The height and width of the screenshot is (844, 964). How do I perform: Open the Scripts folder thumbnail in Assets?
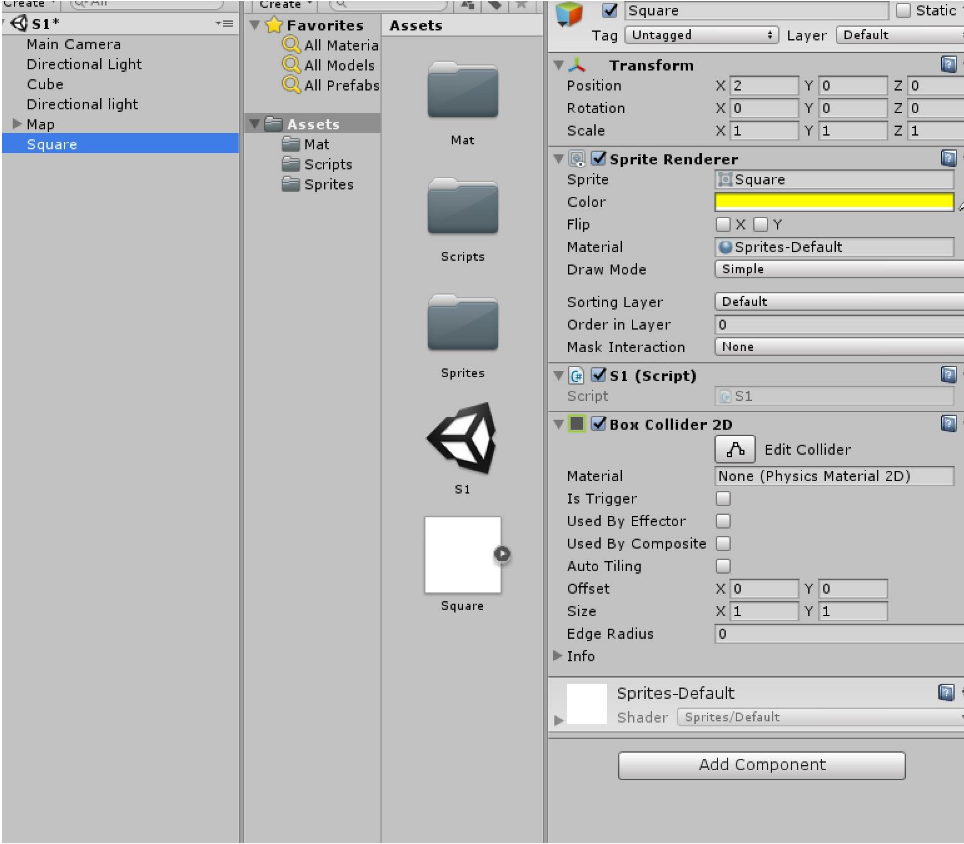click(463, 207)
